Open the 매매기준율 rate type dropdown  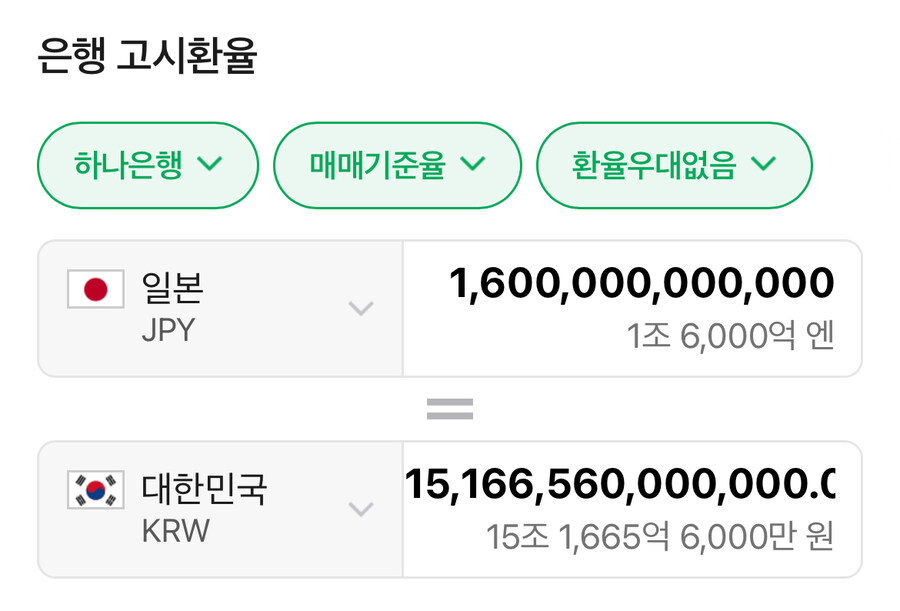pyautogui.click(x=397, y=165)
